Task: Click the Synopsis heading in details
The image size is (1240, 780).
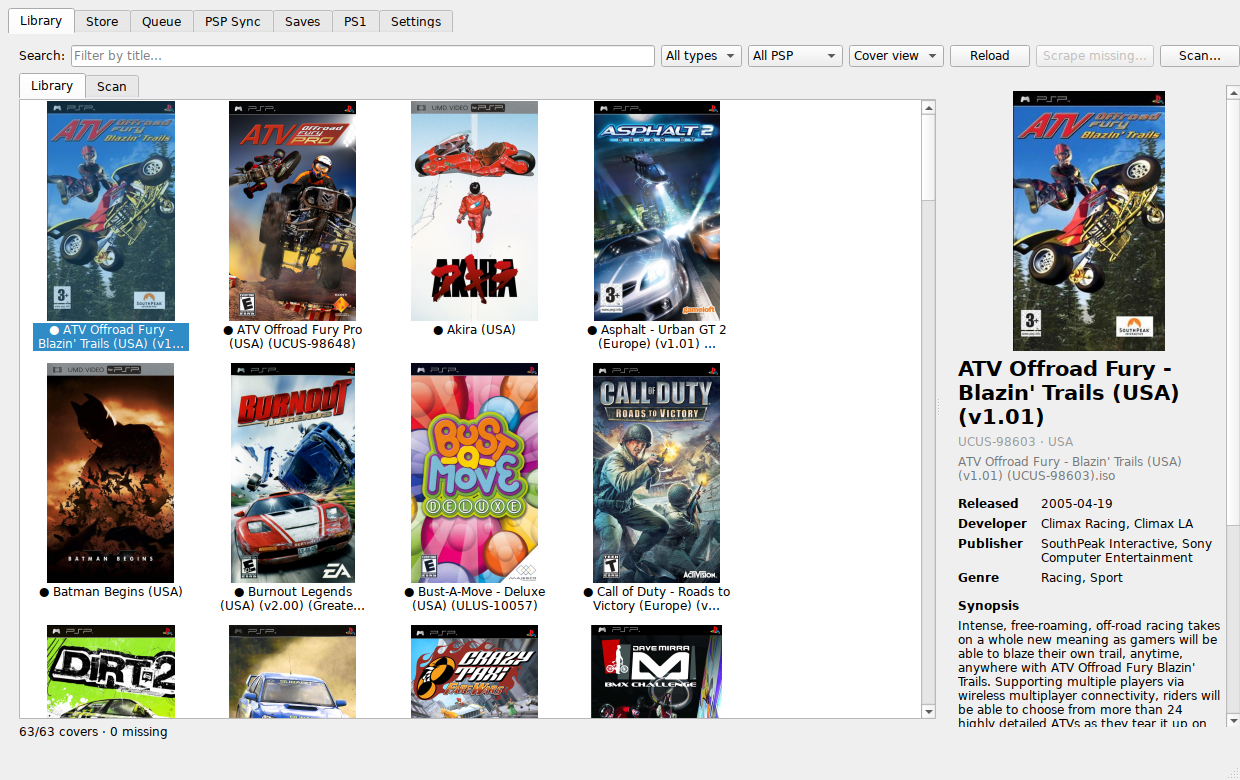Action: coord(988,606)
